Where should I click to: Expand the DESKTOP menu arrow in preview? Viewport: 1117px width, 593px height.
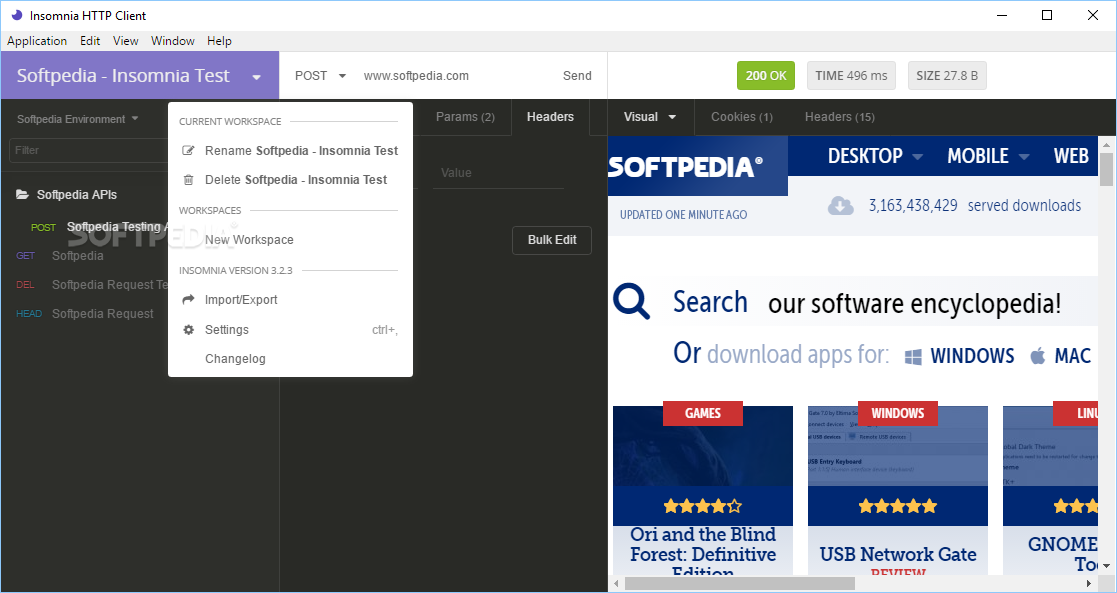[x=918, y=157]
